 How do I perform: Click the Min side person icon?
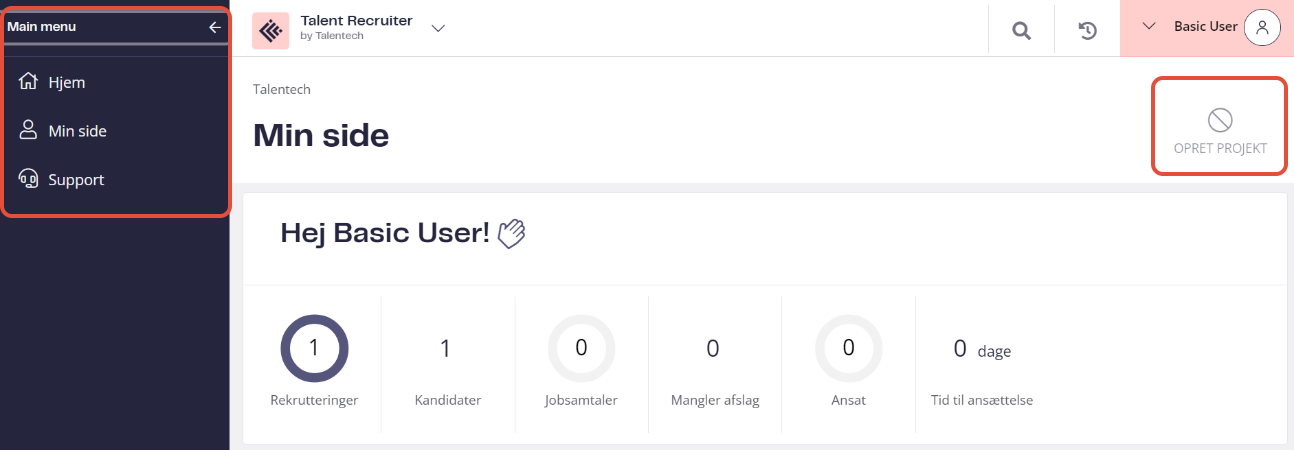click(29, 131)
